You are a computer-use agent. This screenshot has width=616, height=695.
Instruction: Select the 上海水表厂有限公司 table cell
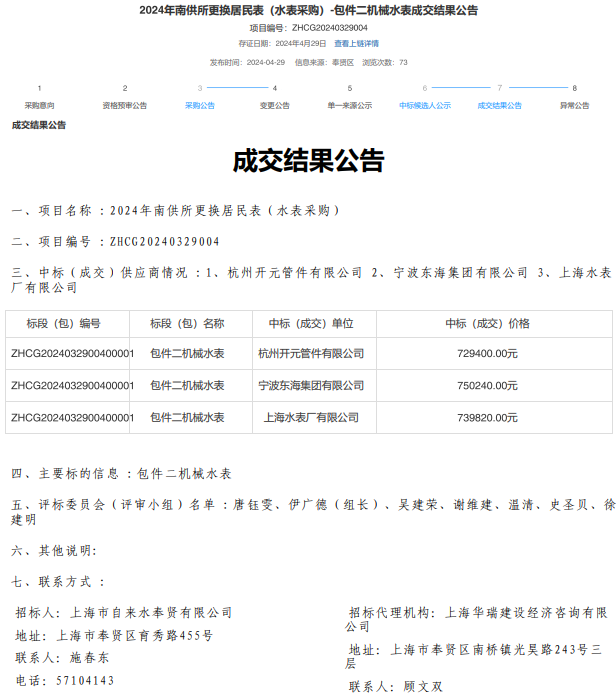[x=310, y=418]
